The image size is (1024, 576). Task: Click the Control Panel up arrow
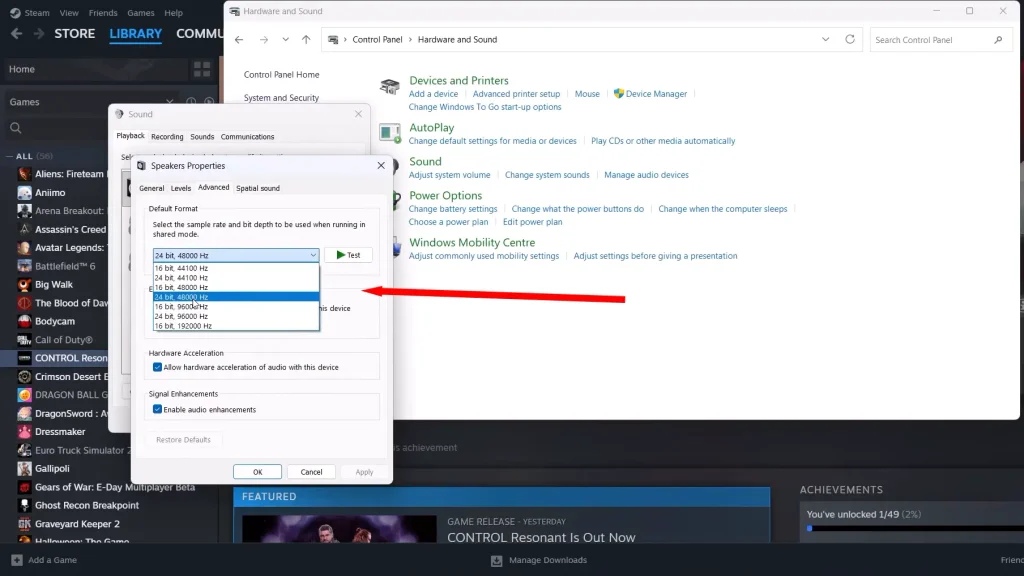tap(306, 40)
